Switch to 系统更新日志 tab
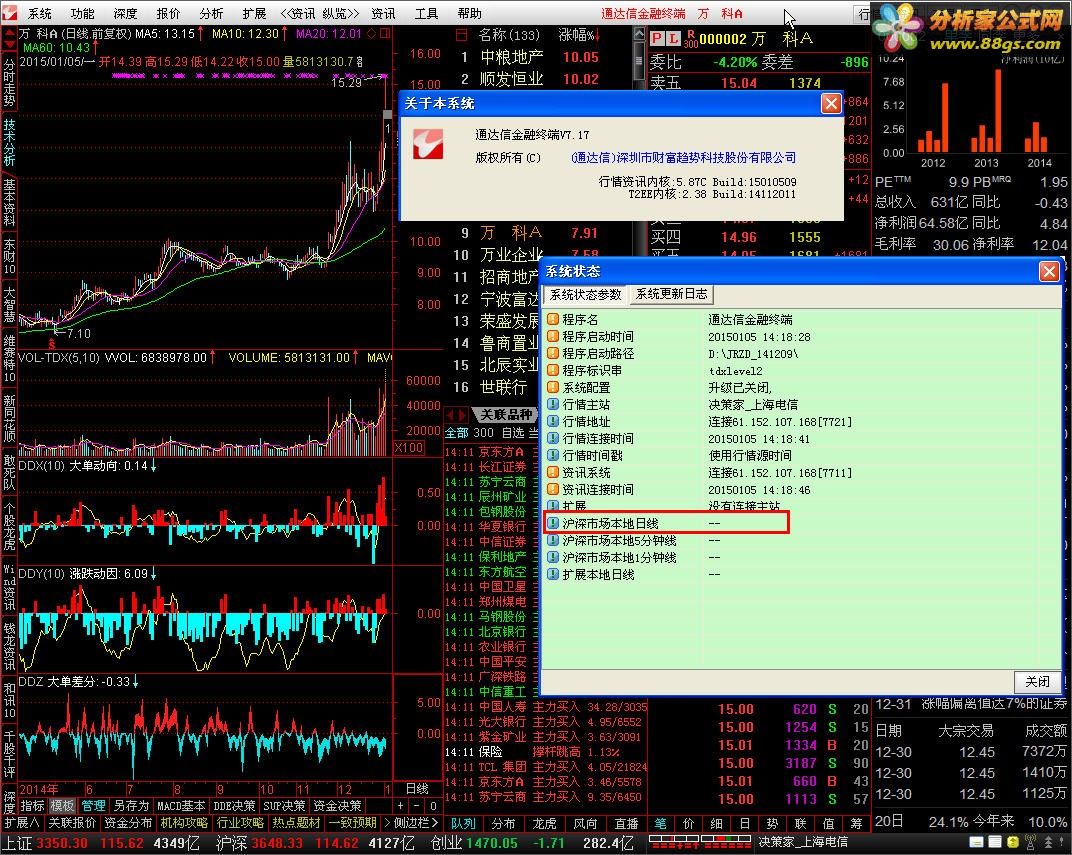1072x855 pixels. (671, 294)
